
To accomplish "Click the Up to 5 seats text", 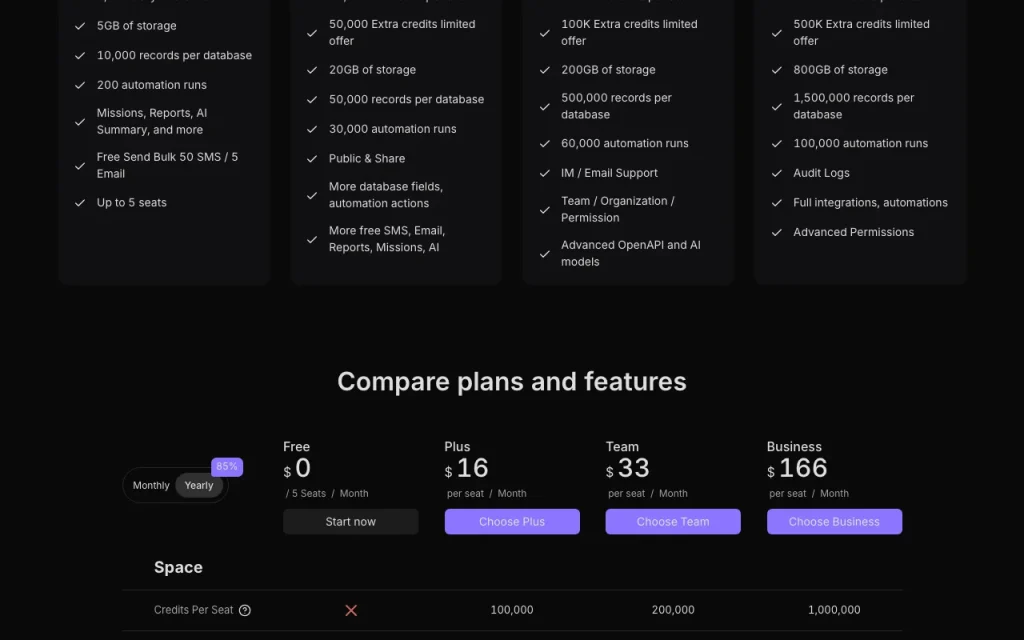I will pyautogui.click(x=132, y=202).
